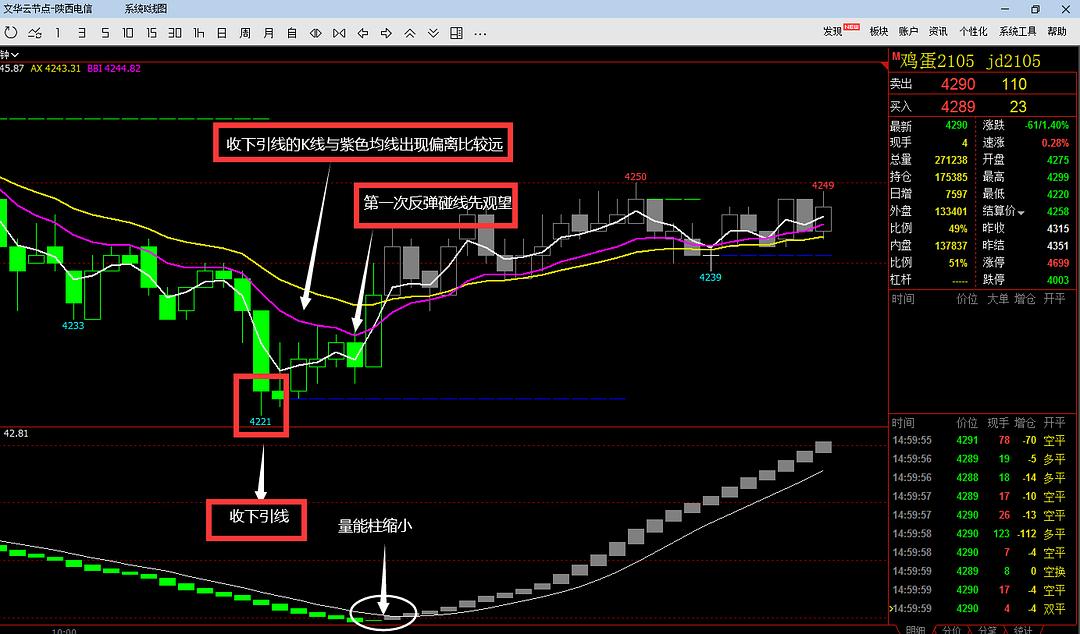Open the 账户 menu
The height and width of the screenshot is (634, 1080).
point(908,32)
